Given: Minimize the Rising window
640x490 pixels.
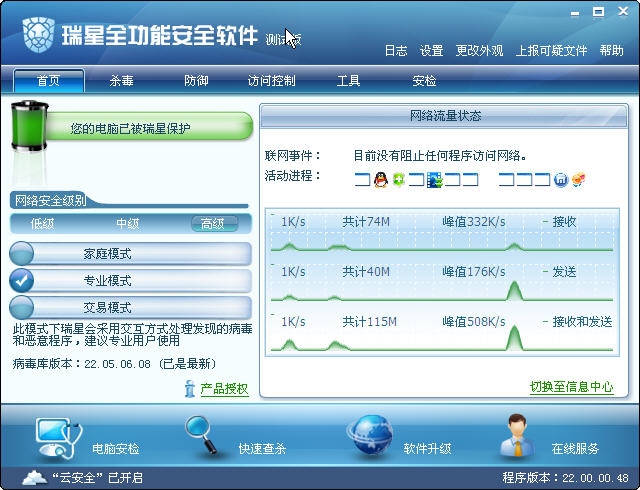Looking at the screenshot, I should click(575, 12).
